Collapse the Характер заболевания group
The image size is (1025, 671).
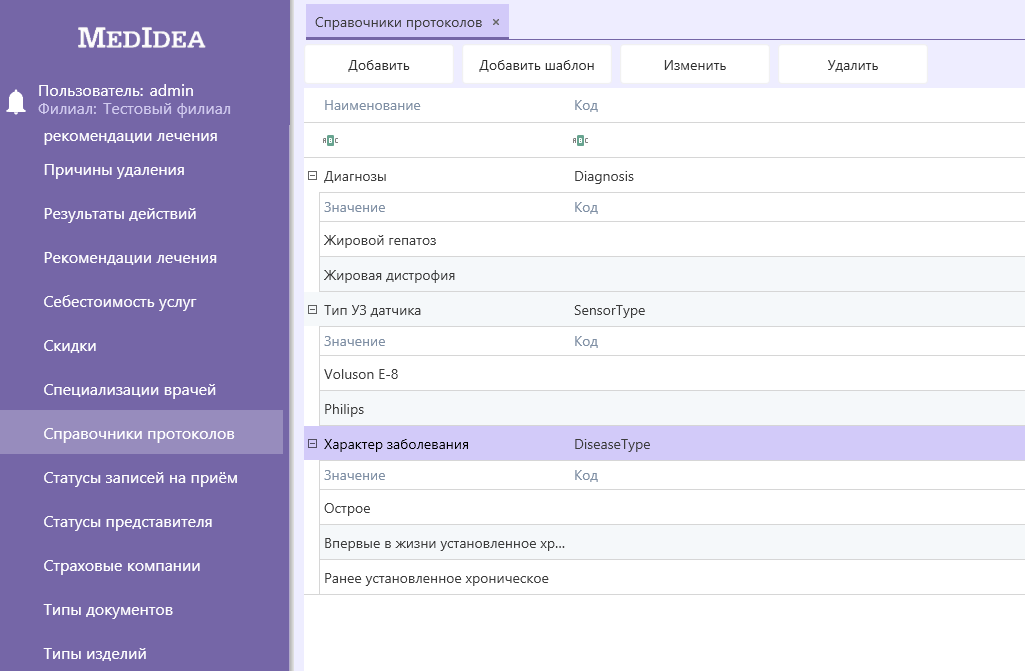click(312, 444)
